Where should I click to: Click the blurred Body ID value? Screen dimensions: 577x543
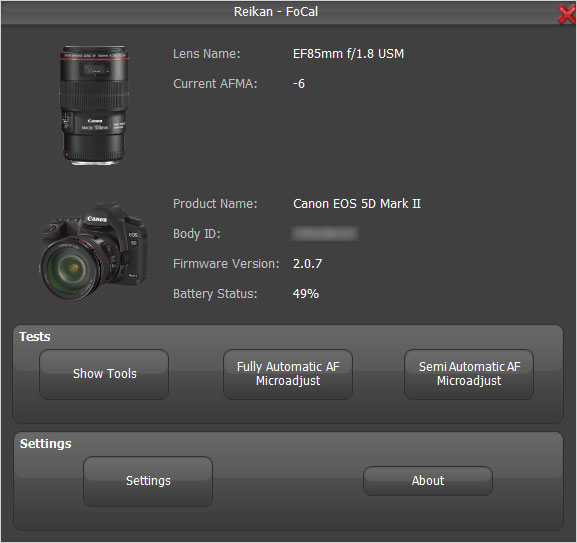coord(325,234)
